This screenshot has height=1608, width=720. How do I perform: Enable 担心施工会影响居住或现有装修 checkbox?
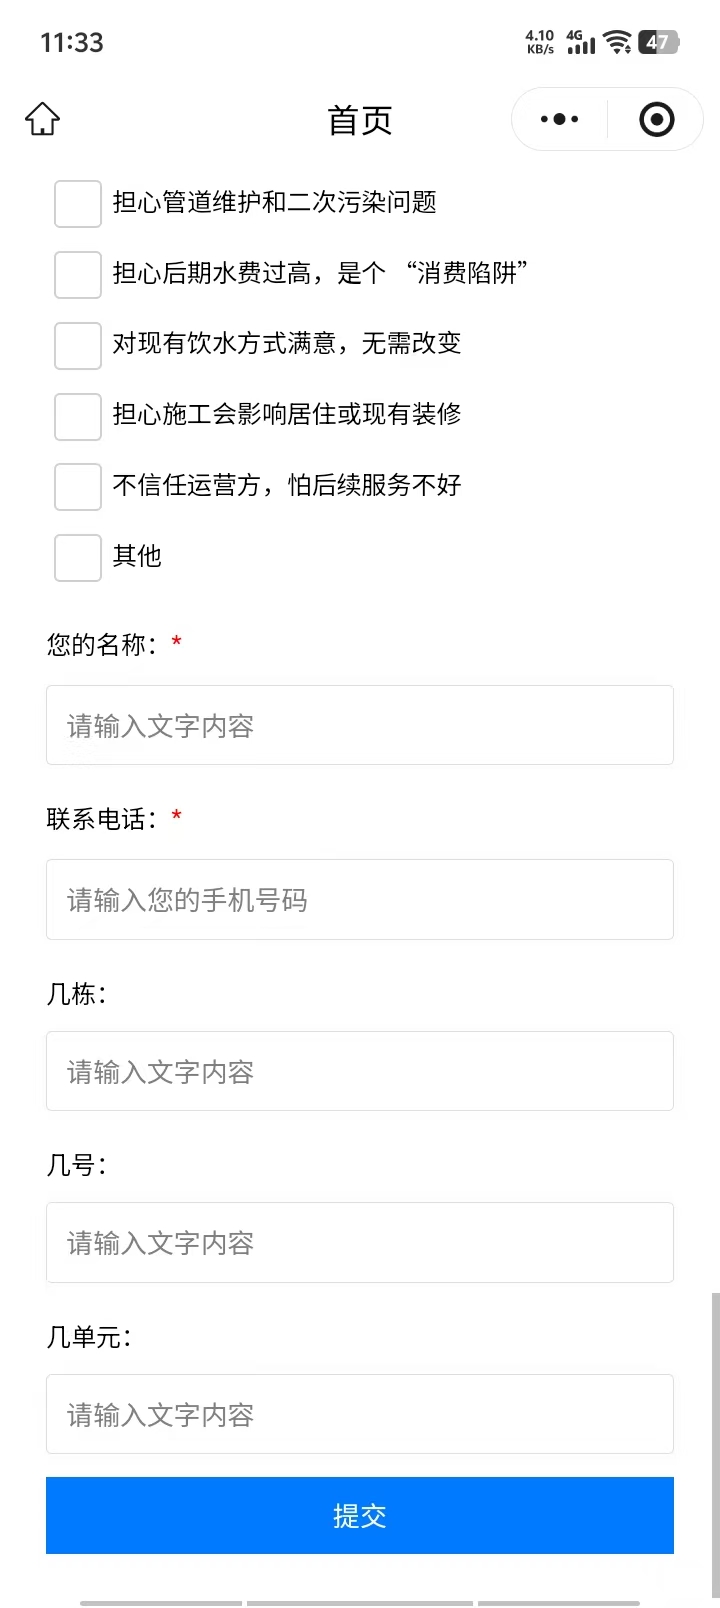point(78,416)
